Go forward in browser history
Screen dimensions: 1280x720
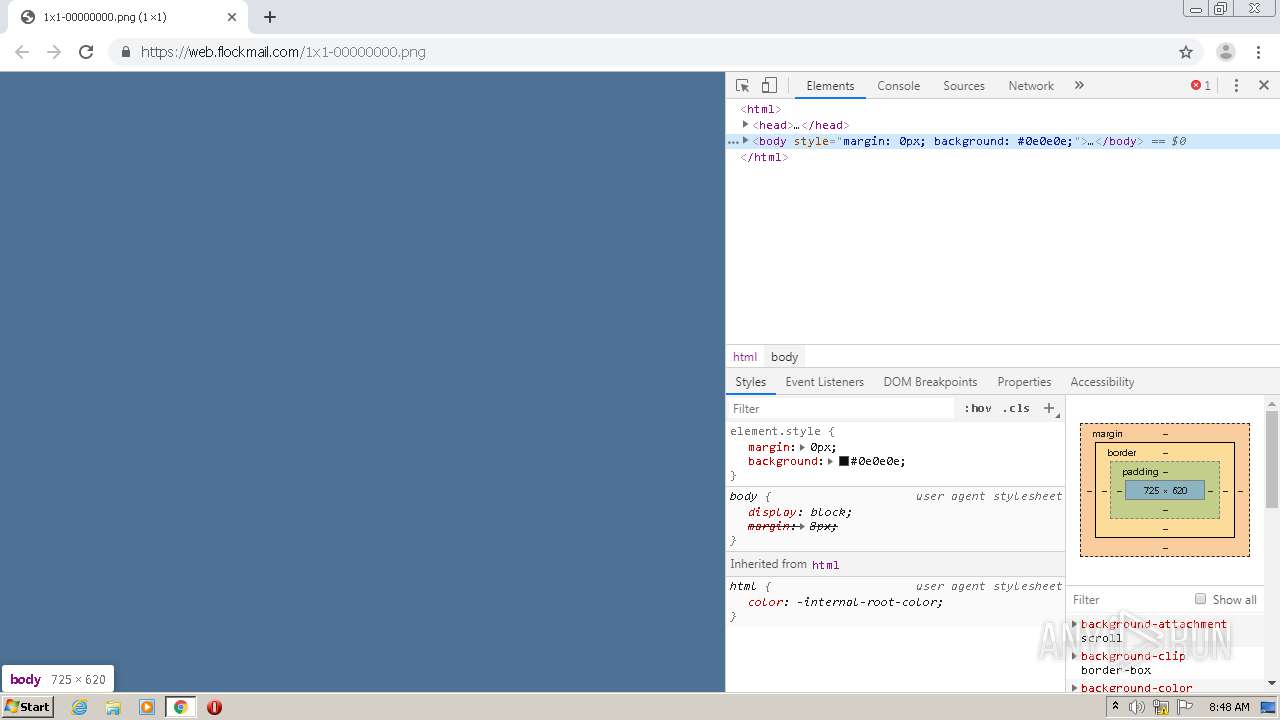click(x=54, y=52)
